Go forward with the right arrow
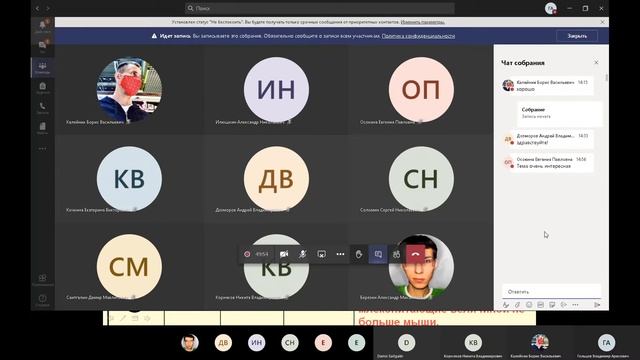The height and width of the screenshot is (360, 640). 48,8
